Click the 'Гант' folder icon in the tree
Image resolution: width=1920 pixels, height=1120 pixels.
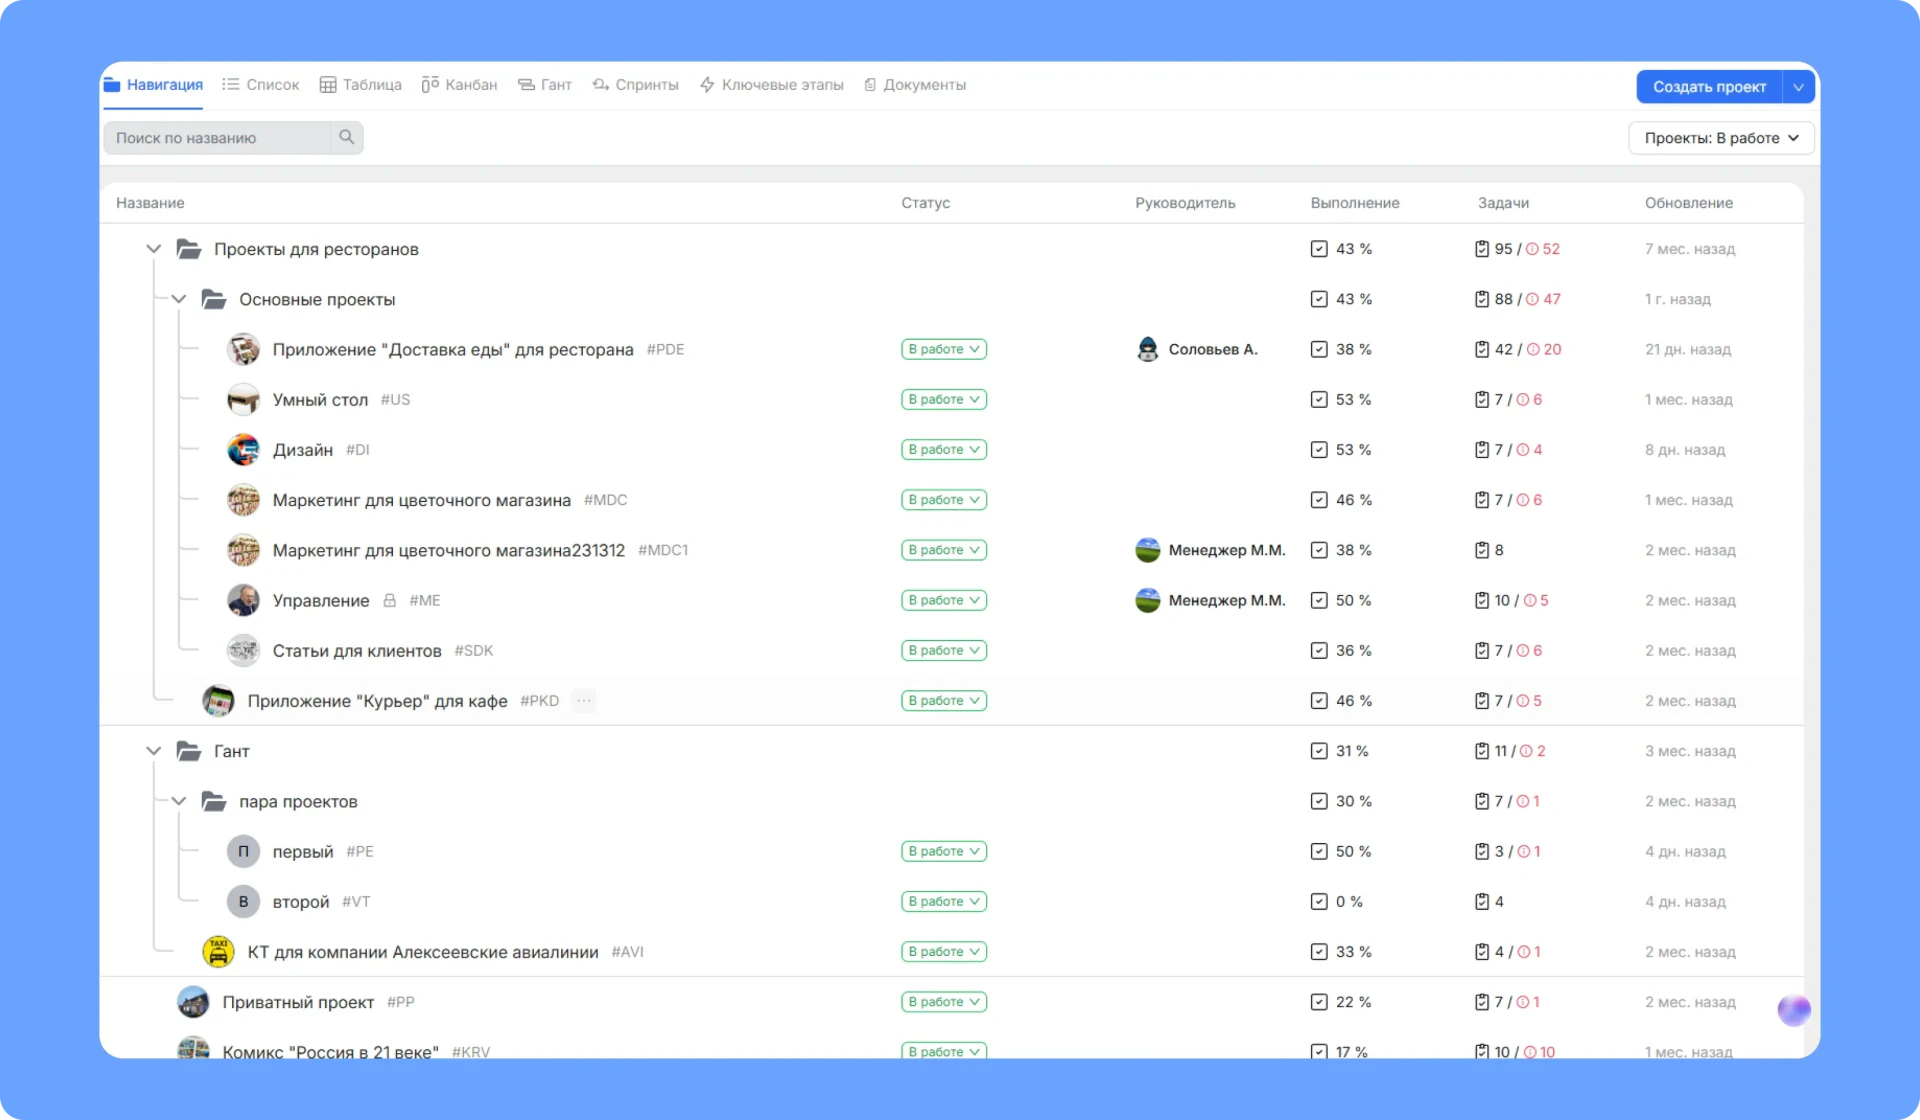tap(189, 751)
